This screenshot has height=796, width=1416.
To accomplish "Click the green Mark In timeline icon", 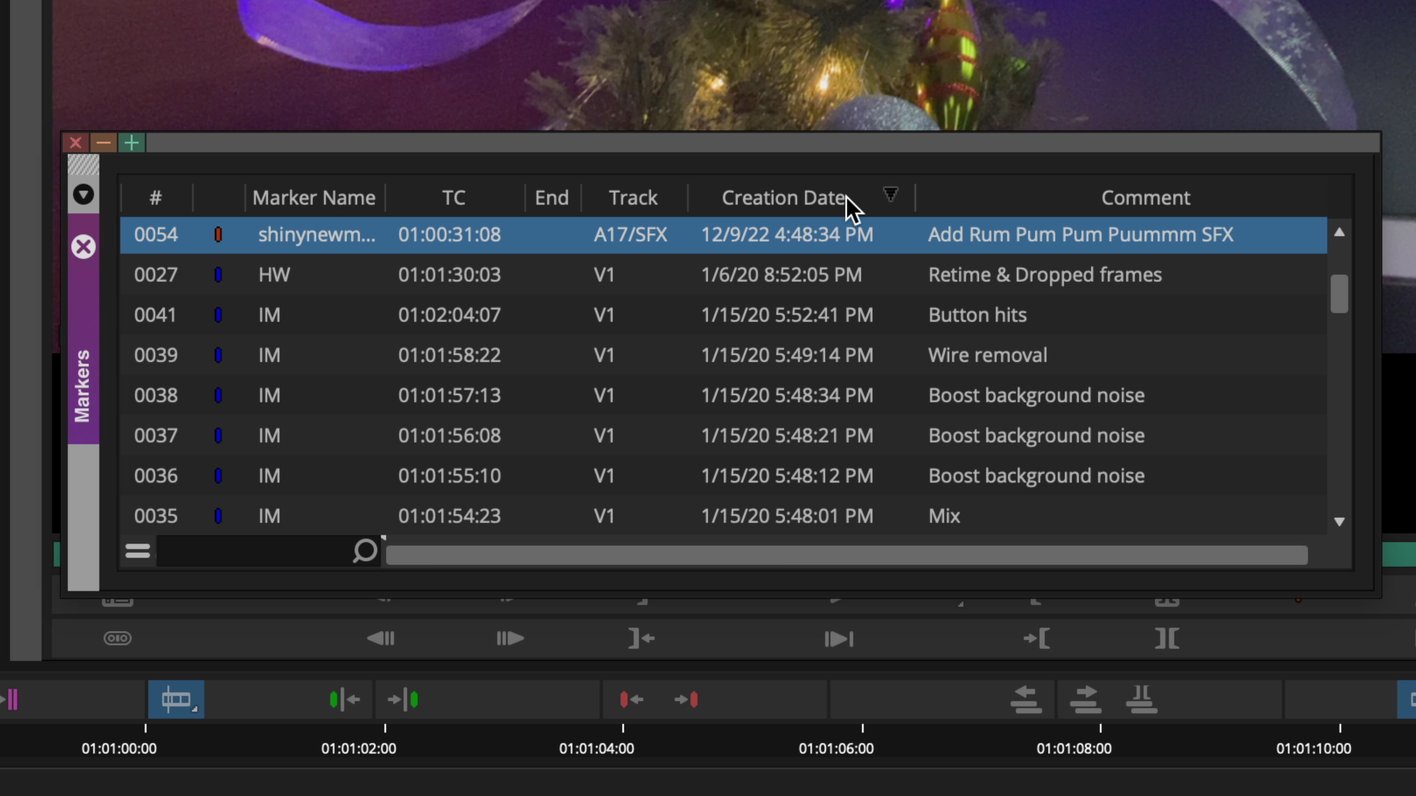I will [x=344, y=700].
